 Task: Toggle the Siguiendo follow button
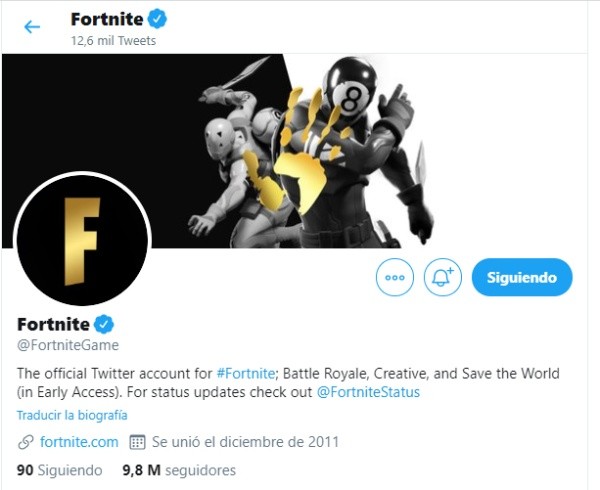[x=521, y=277]
